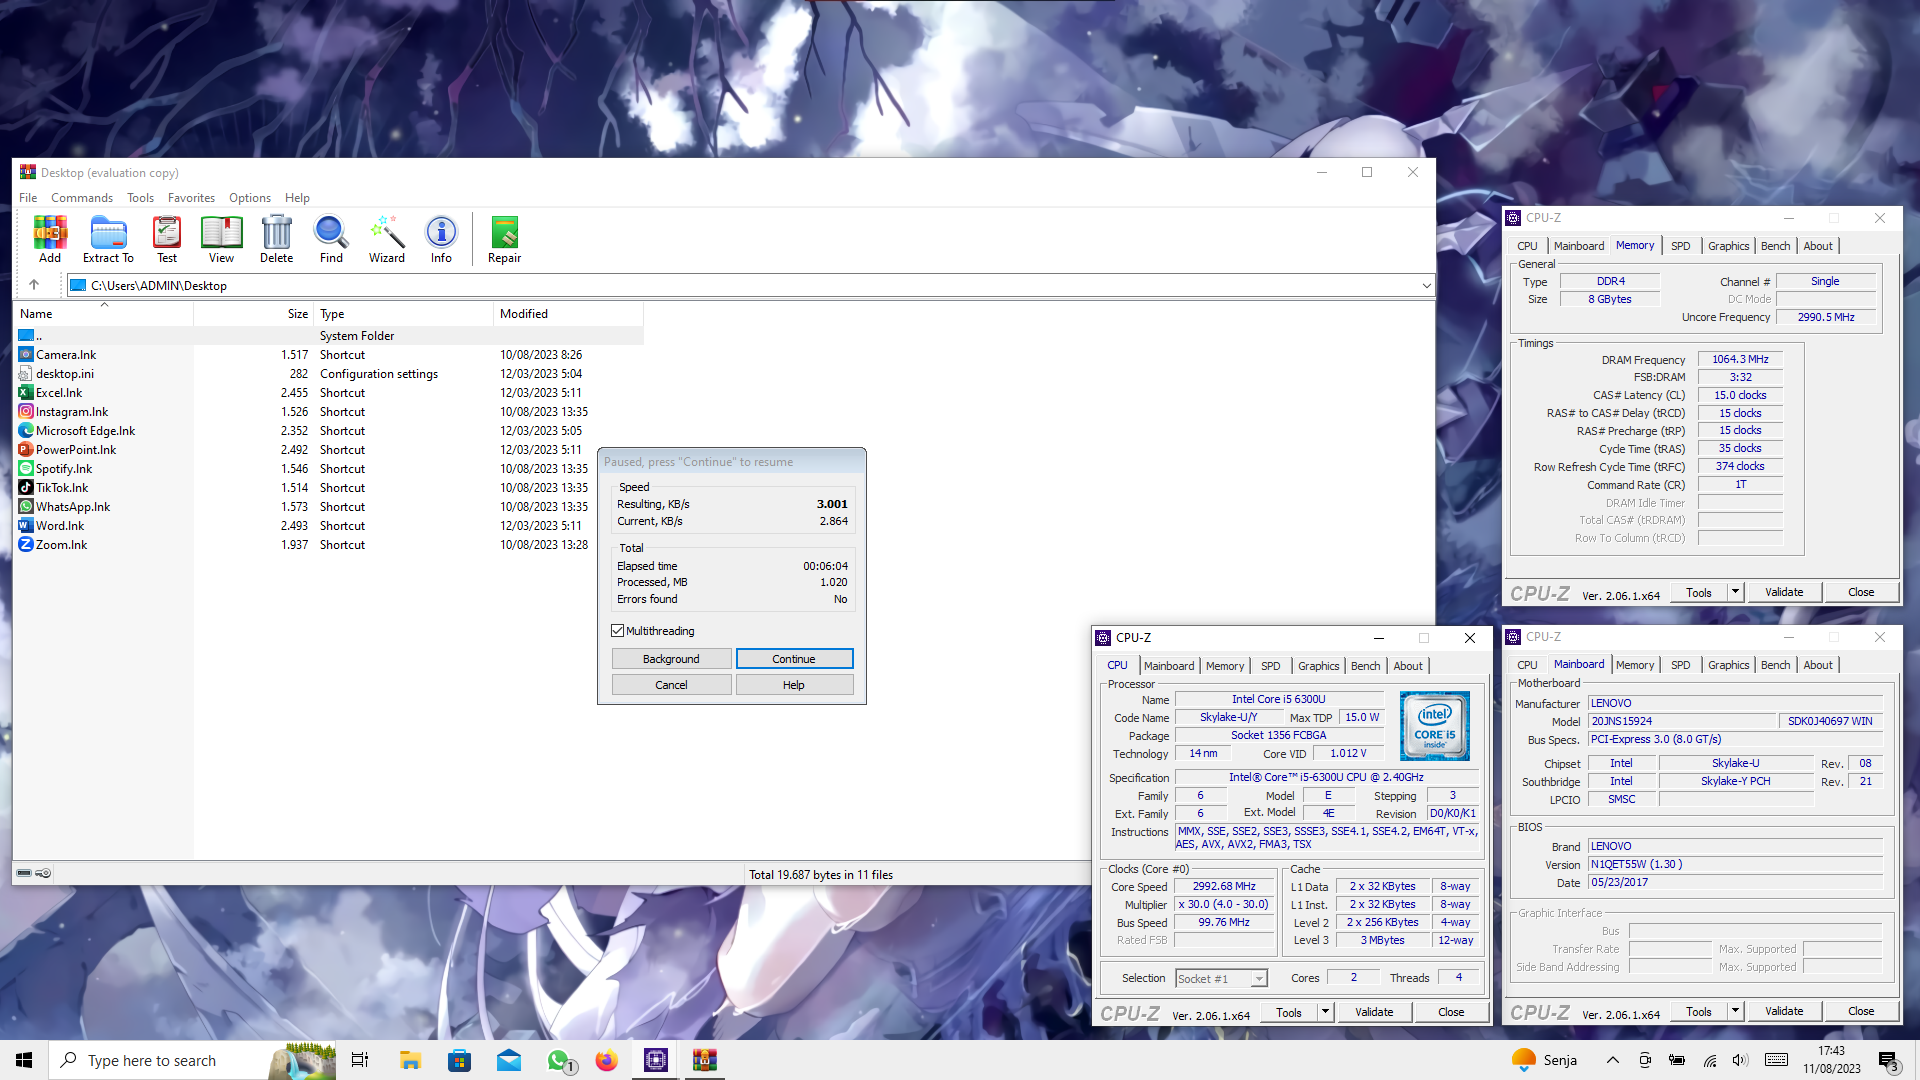Viewport: 1920px width, 1080px height.
Task: Switch to Graphics tab in Mainboard window
Action: (x=1728, y=665)
